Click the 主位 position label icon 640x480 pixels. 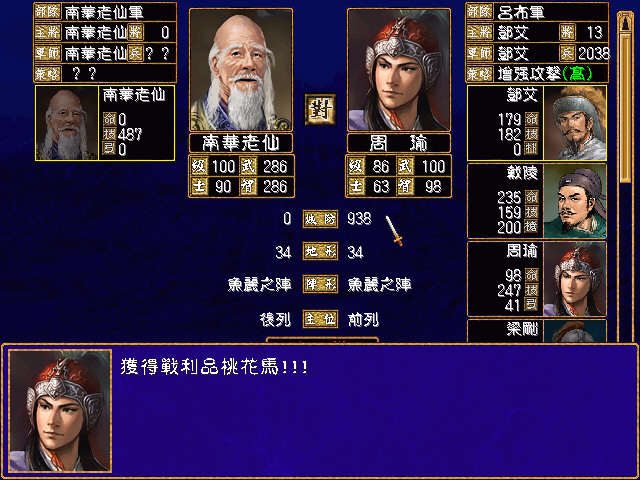tap(320, 319)
